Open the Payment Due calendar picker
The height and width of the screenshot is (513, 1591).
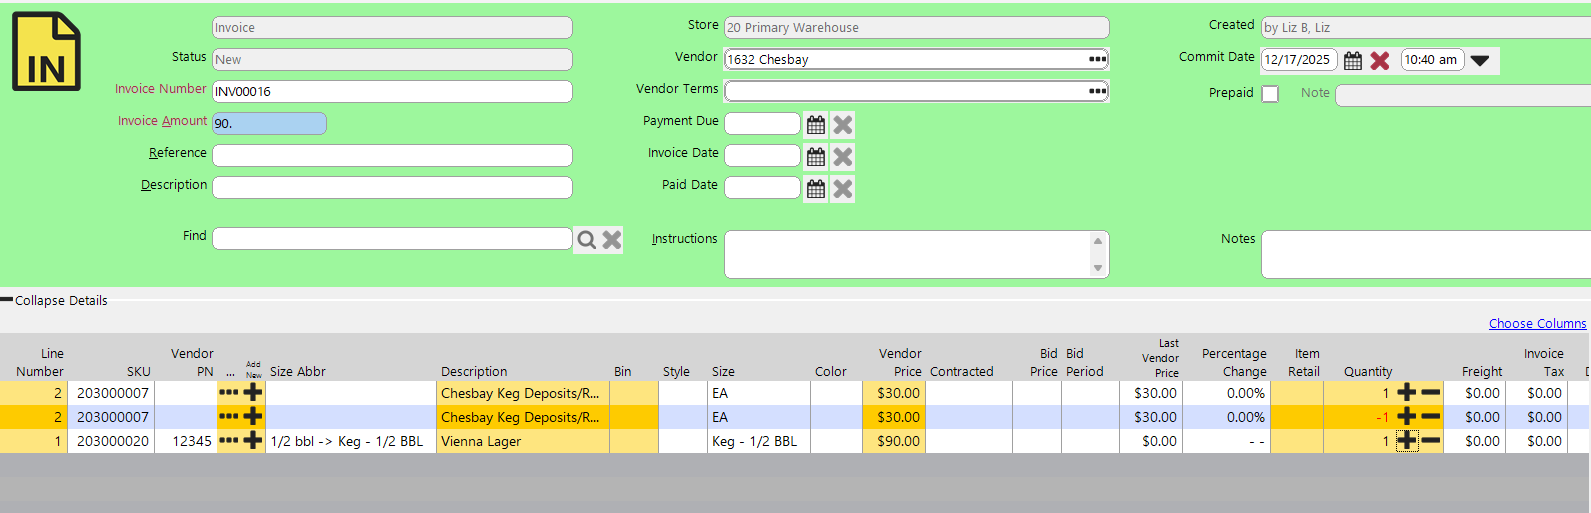click(816, 125)
